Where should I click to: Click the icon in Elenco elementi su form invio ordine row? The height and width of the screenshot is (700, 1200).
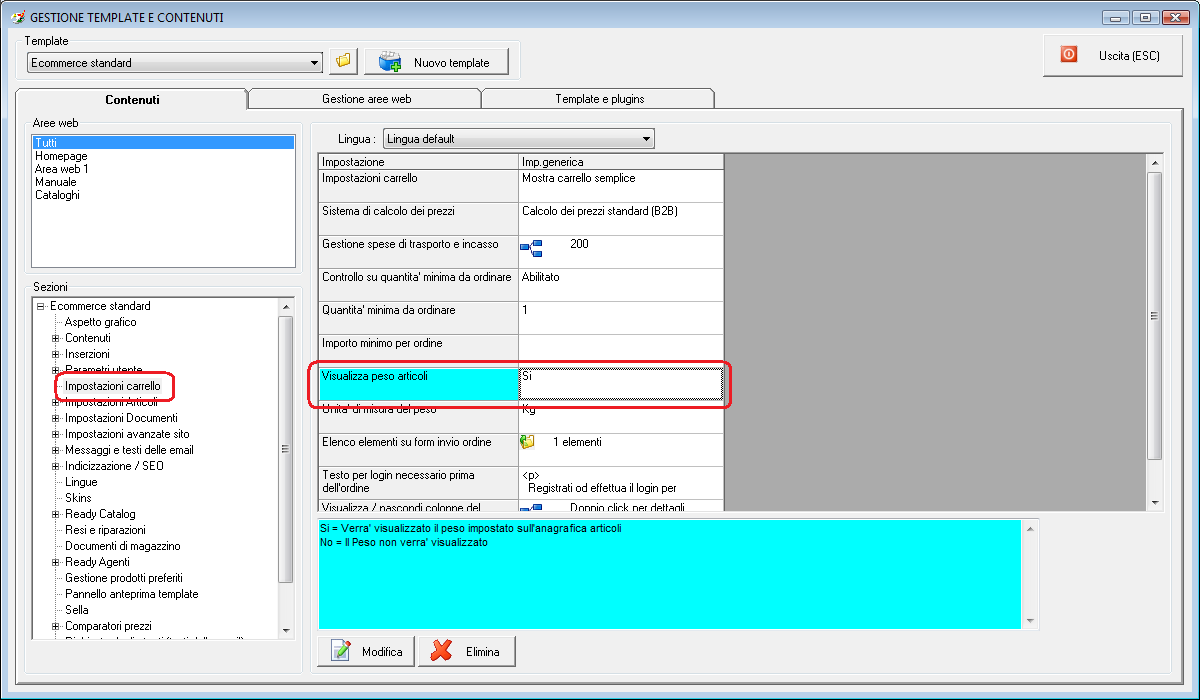pos(528,442)
